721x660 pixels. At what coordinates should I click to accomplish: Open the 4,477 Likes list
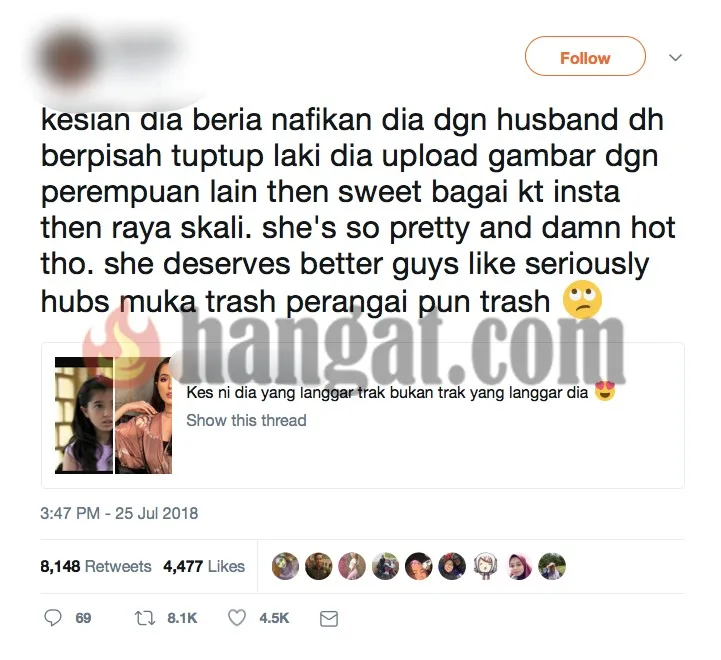pyautogui.click(x=204, y=566)
